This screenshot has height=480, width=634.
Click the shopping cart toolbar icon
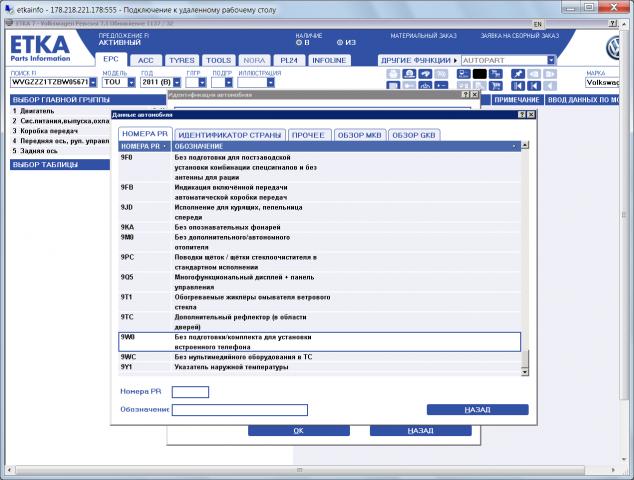496,85
